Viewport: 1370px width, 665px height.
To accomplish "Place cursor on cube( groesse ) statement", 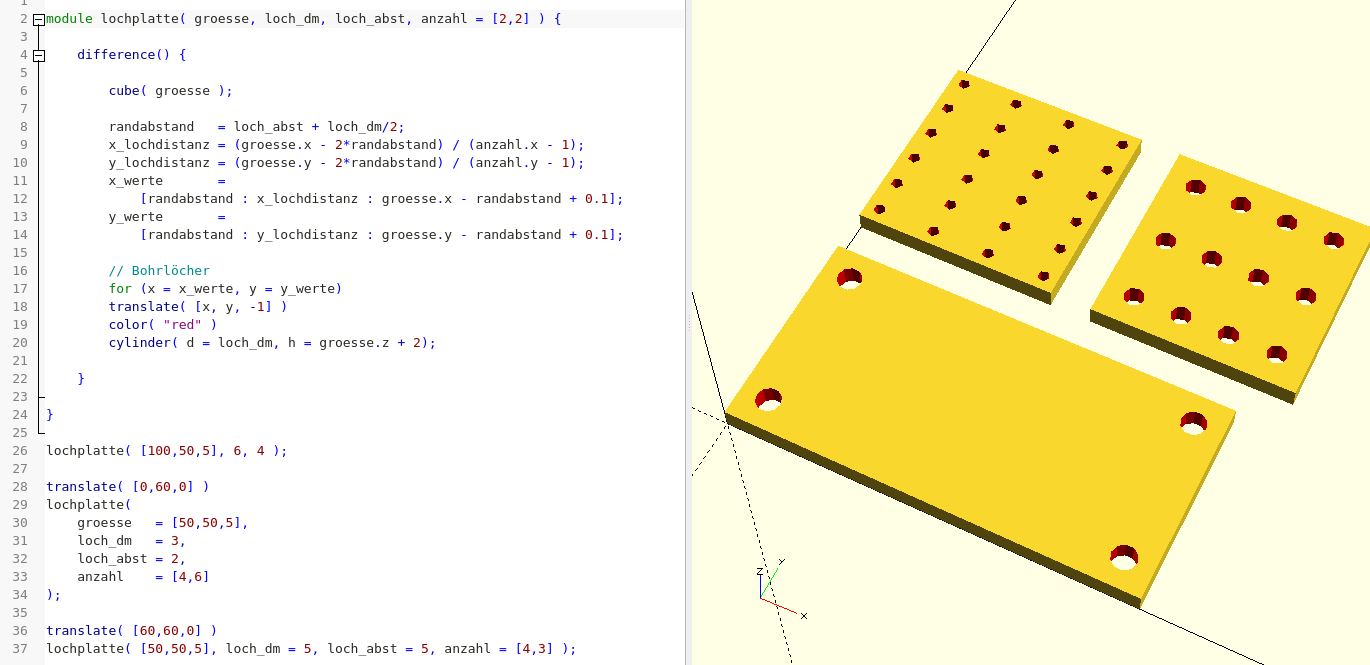I will coord(170,91).
